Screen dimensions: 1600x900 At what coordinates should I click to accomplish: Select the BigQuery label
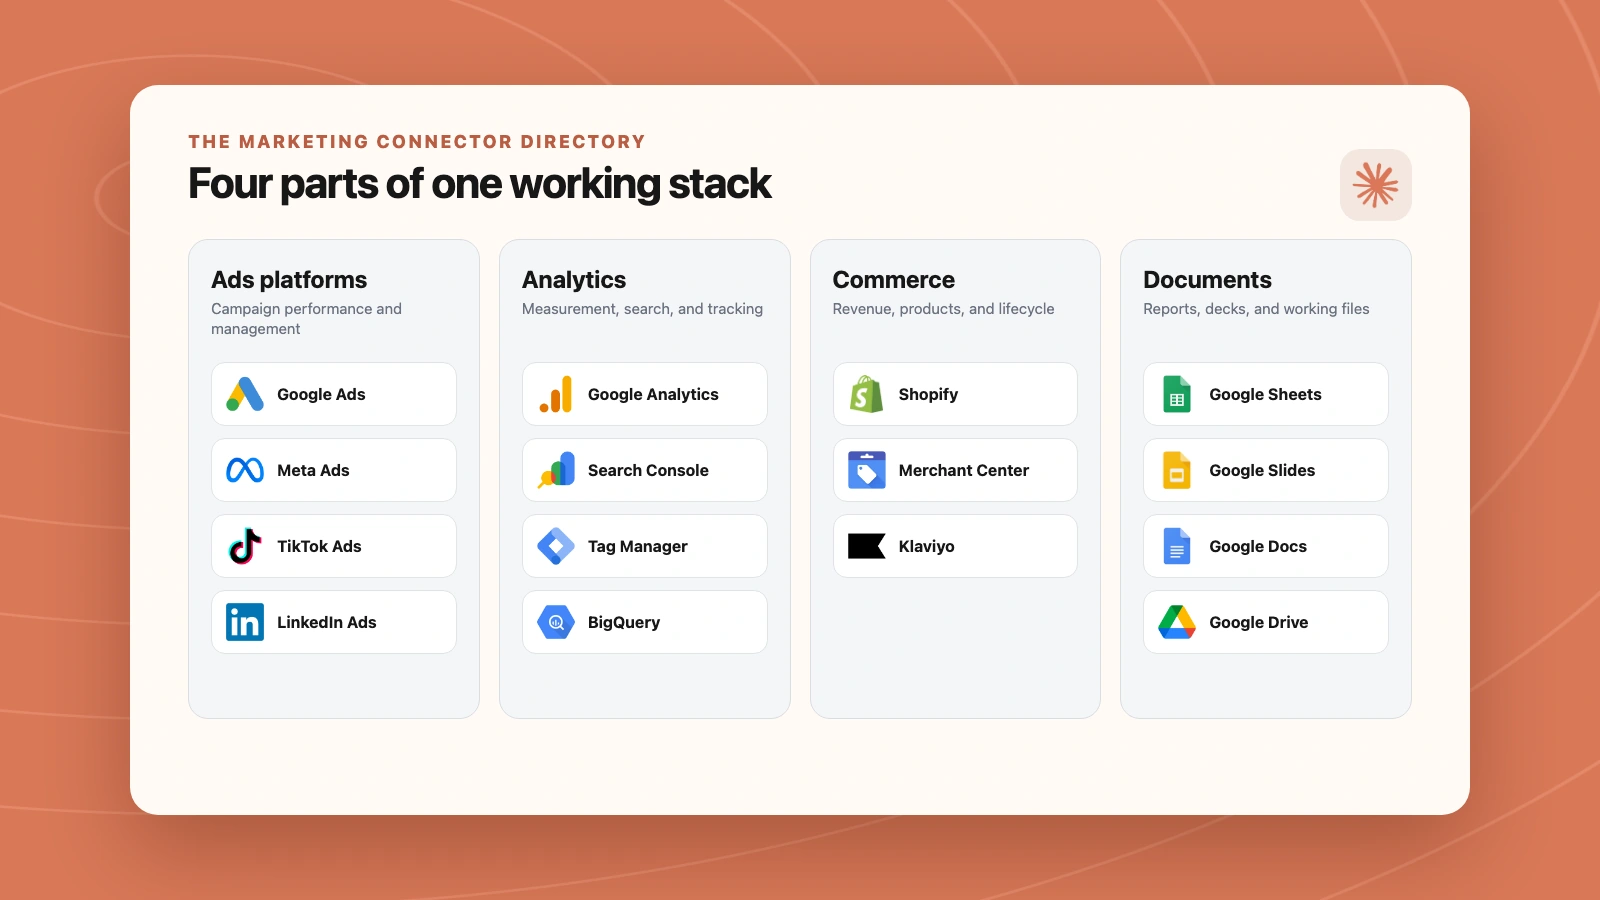coord(624,622)
